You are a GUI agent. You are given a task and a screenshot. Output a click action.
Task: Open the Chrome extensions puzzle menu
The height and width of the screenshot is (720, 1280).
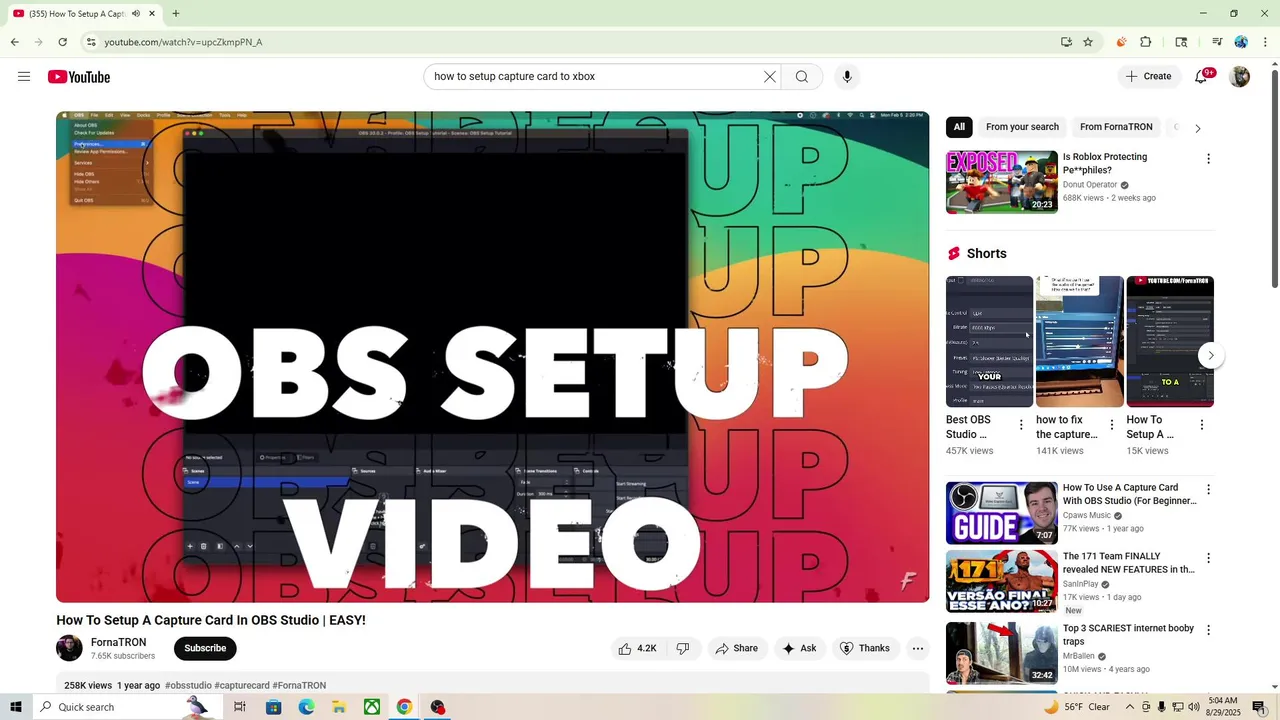click(x=1146, y=42)
